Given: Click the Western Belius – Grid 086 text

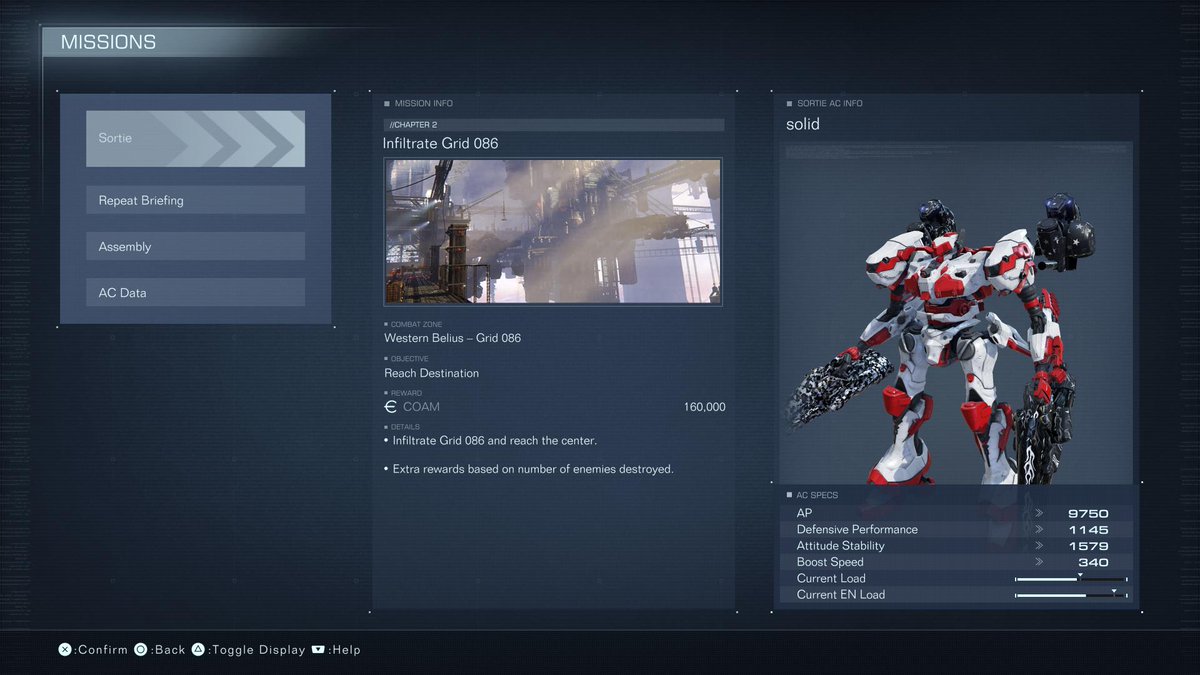Looking at the screenshot, I should (x=452, y=338).
